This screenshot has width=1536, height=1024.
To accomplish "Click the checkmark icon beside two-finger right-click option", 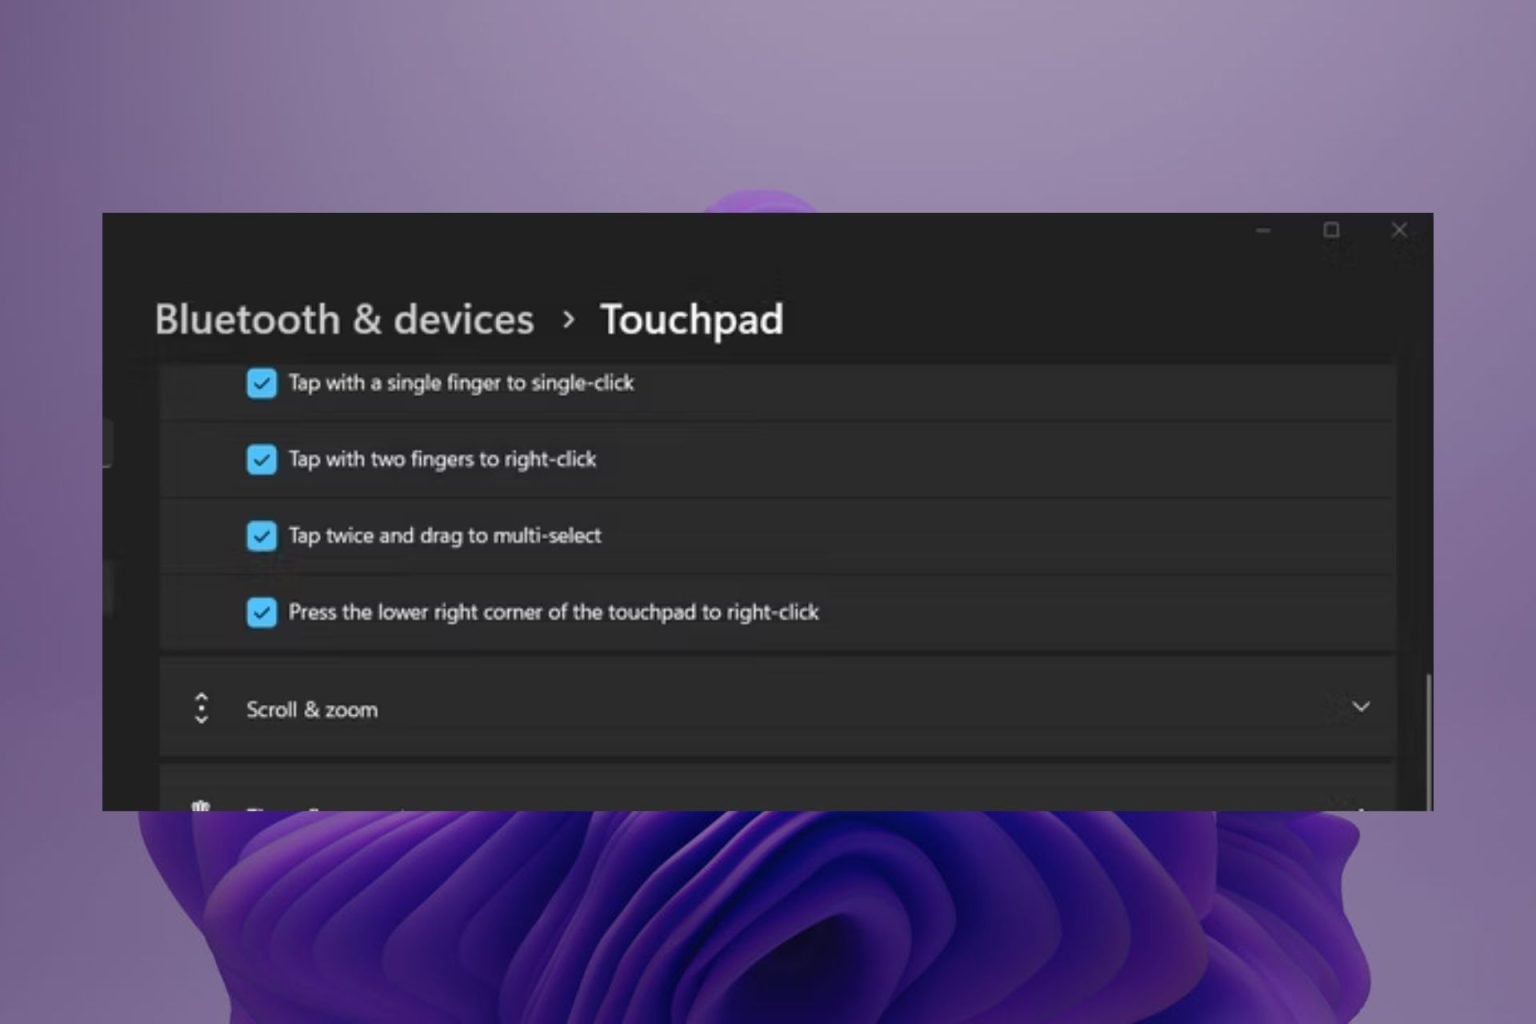I will pos(261,459).
